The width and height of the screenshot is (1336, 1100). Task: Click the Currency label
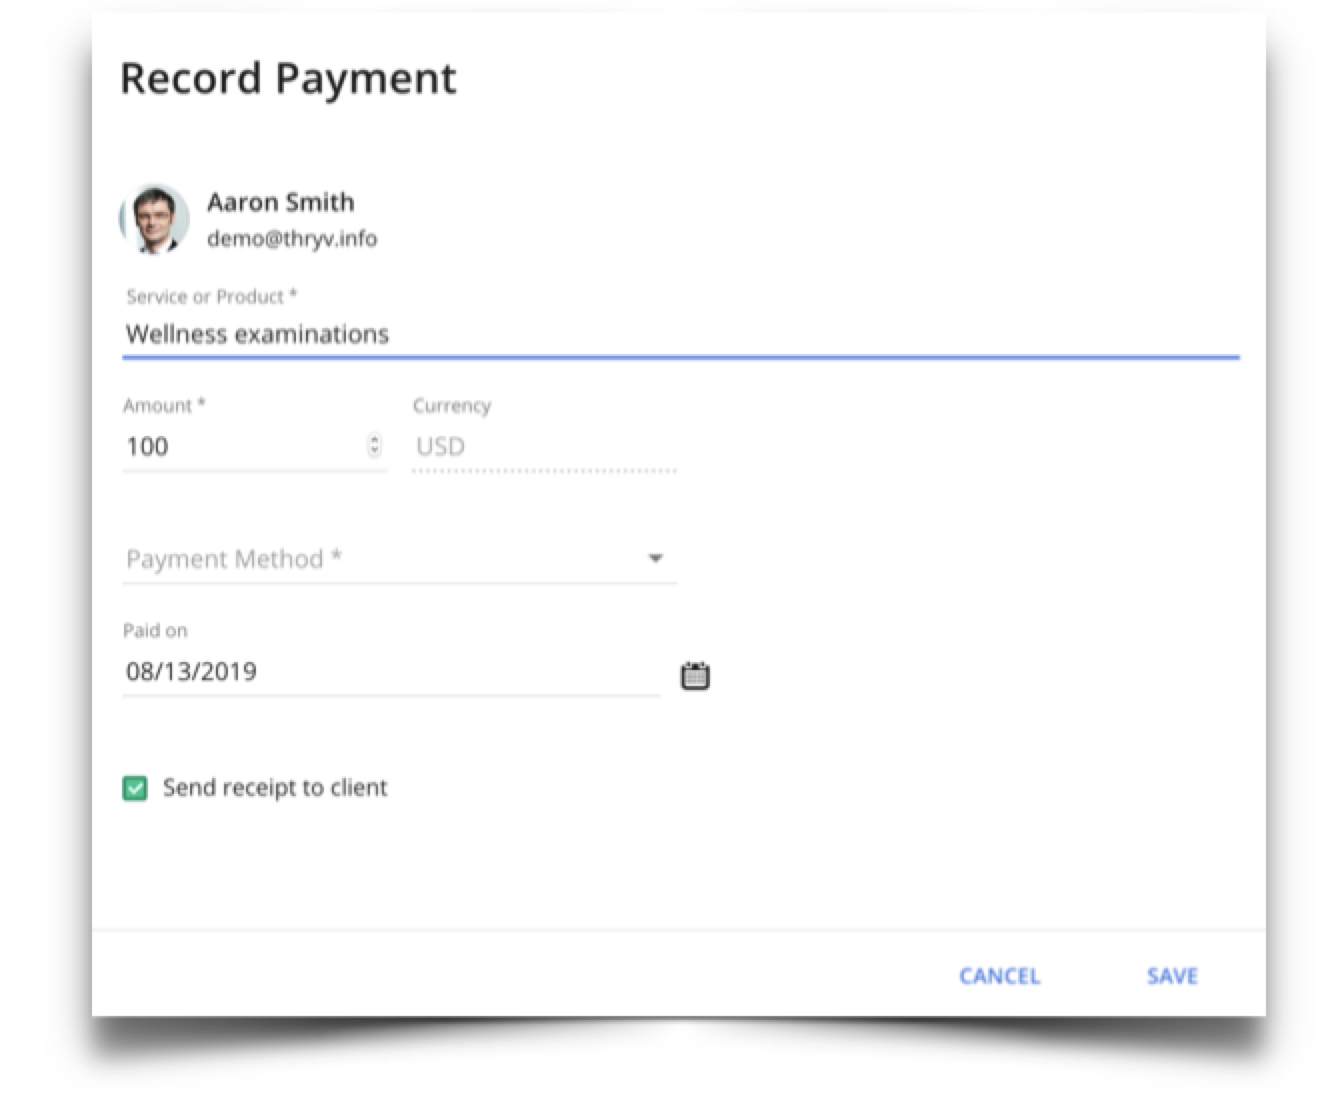pyautogui.click(x=452, y=406)
